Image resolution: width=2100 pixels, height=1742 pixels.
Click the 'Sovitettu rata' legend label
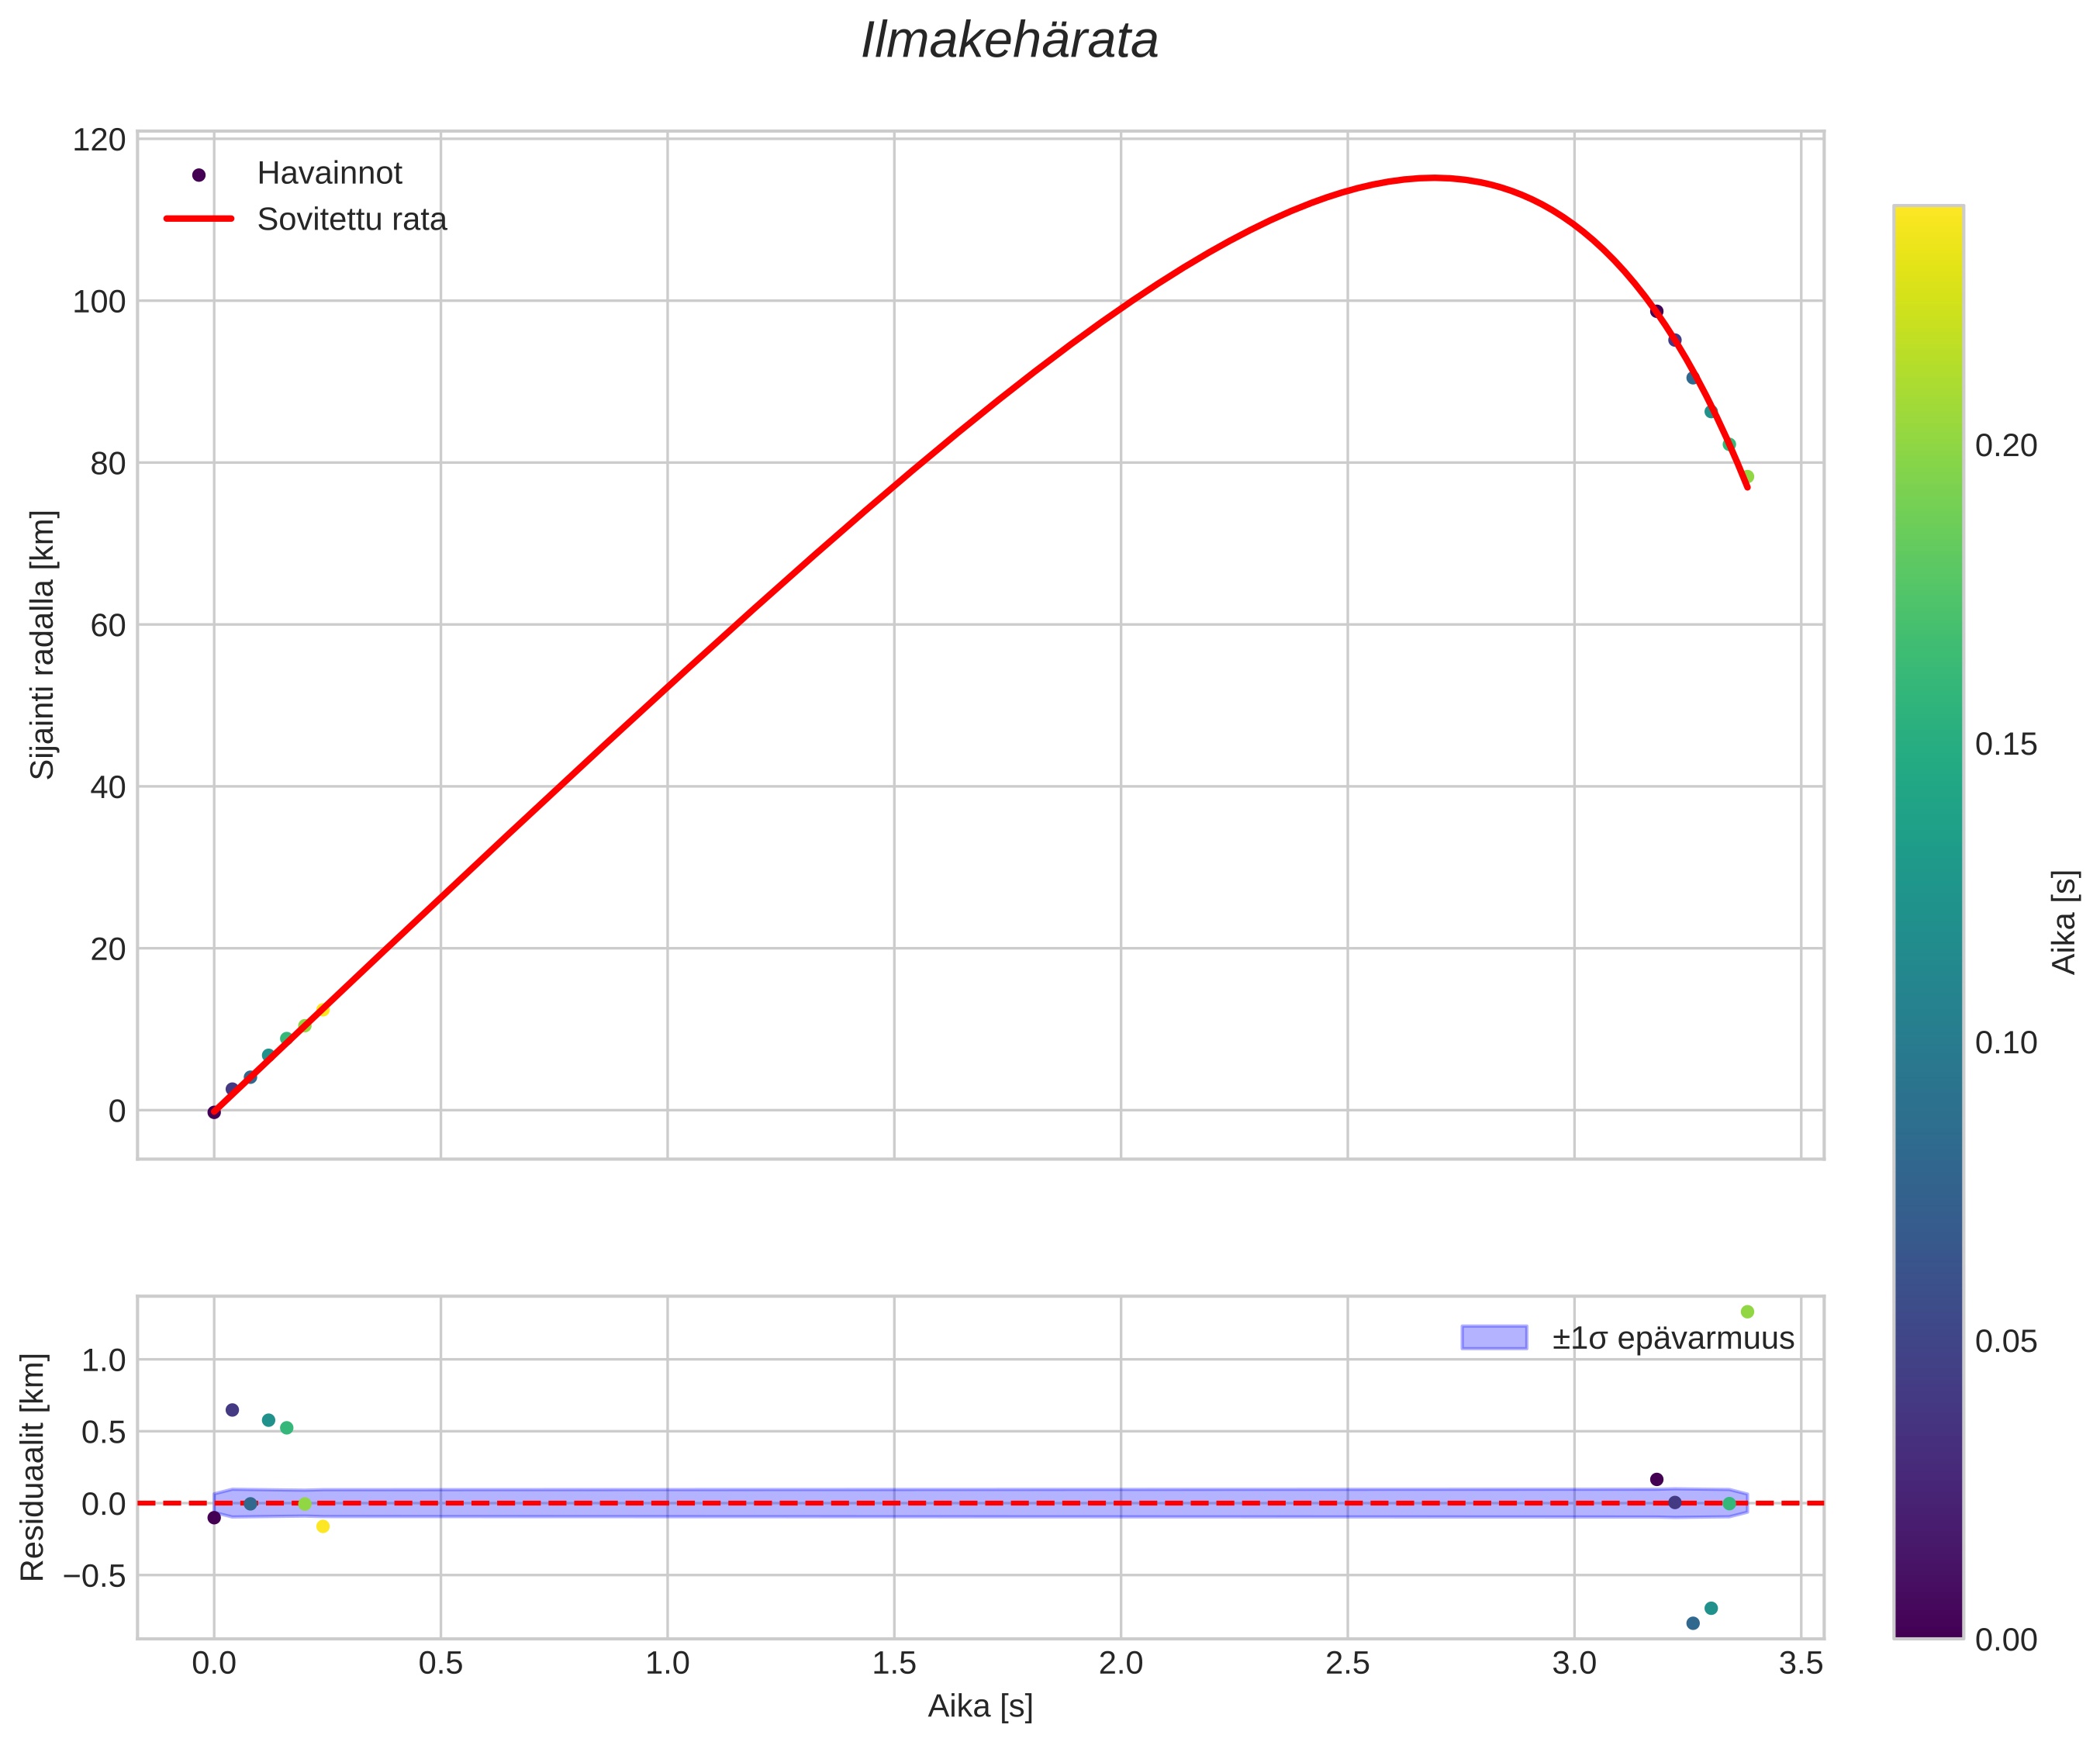point(351,220)
